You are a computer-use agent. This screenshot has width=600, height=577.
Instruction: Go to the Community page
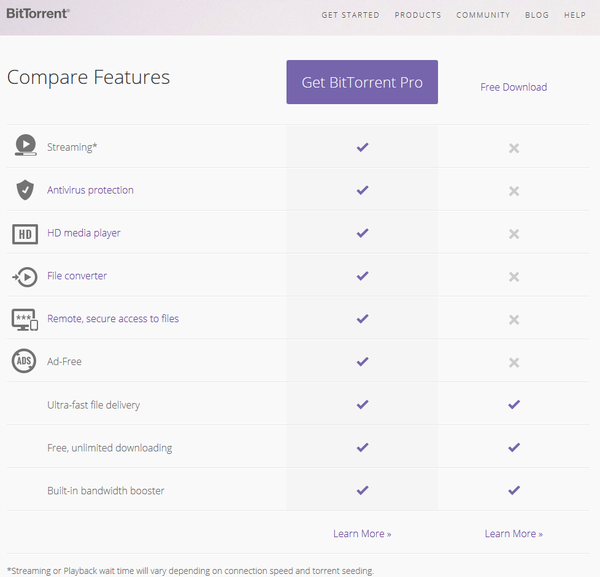[x=483, y=15]
